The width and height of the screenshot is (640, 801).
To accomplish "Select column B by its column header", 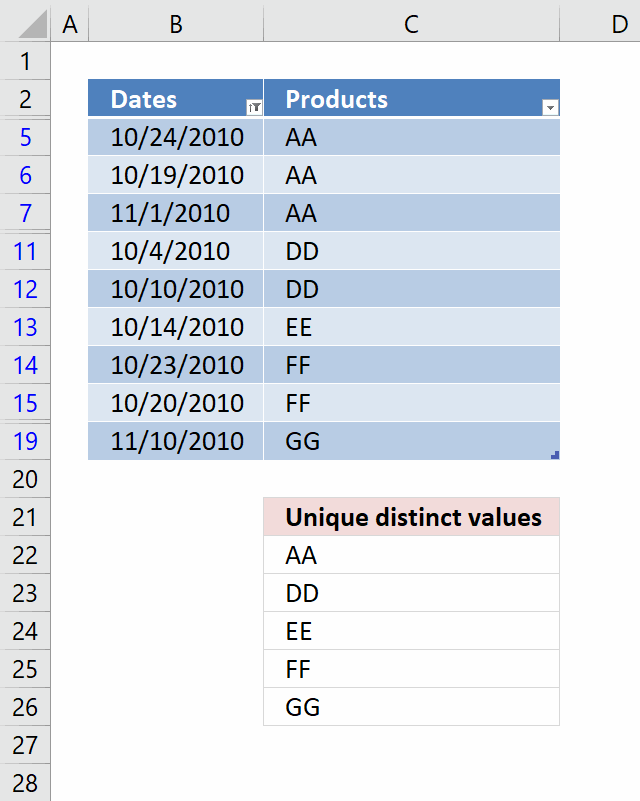I will pyautogui.click(x=175, y=23).
